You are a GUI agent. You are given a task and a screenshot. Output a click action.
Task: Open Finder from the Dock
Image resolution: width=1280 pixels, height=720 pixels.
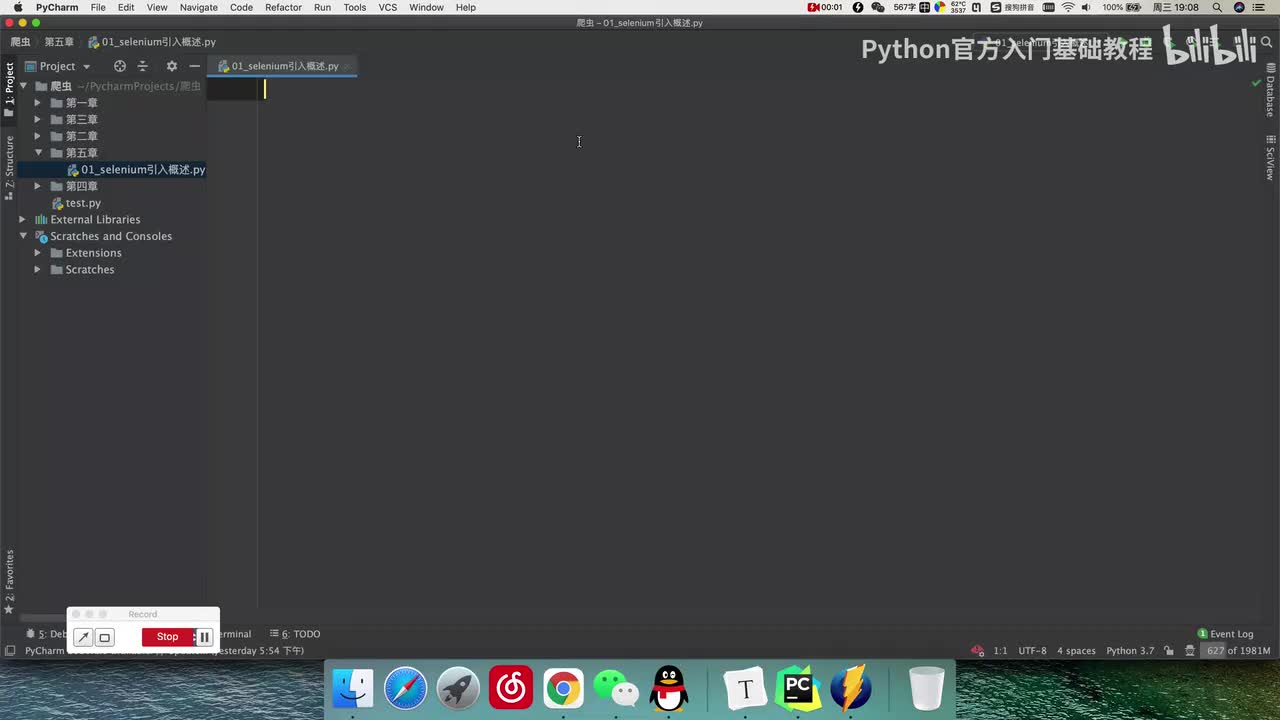click(x=353, y=689)
